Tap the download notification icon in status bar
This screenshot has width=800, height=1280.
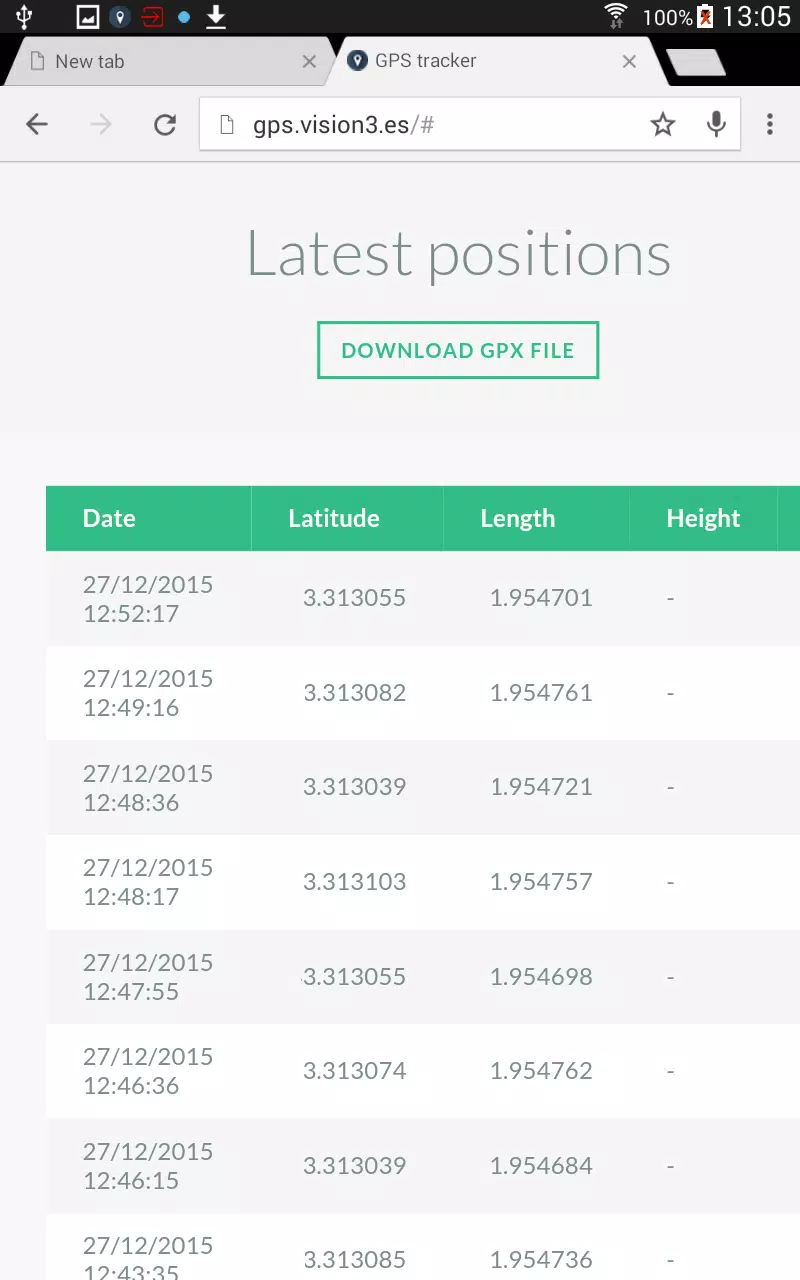(216, 17)
